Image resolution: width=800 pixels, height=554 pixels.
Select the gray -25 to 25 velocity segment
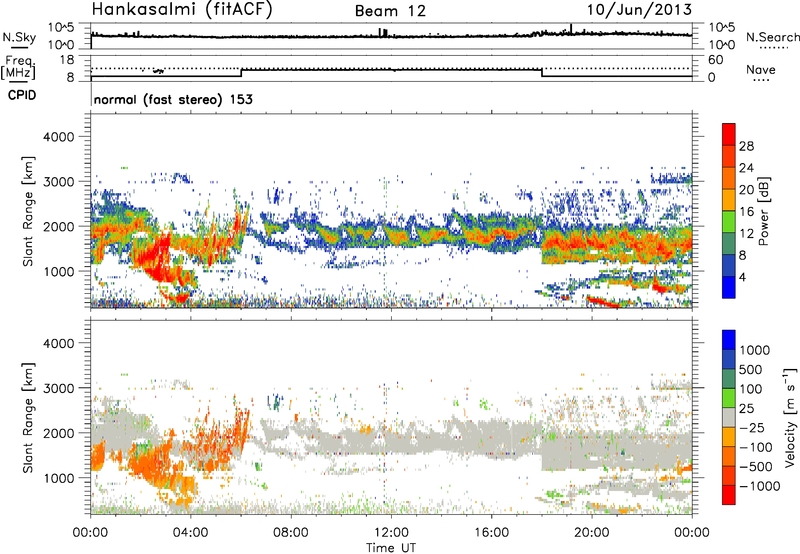[729, 417]
